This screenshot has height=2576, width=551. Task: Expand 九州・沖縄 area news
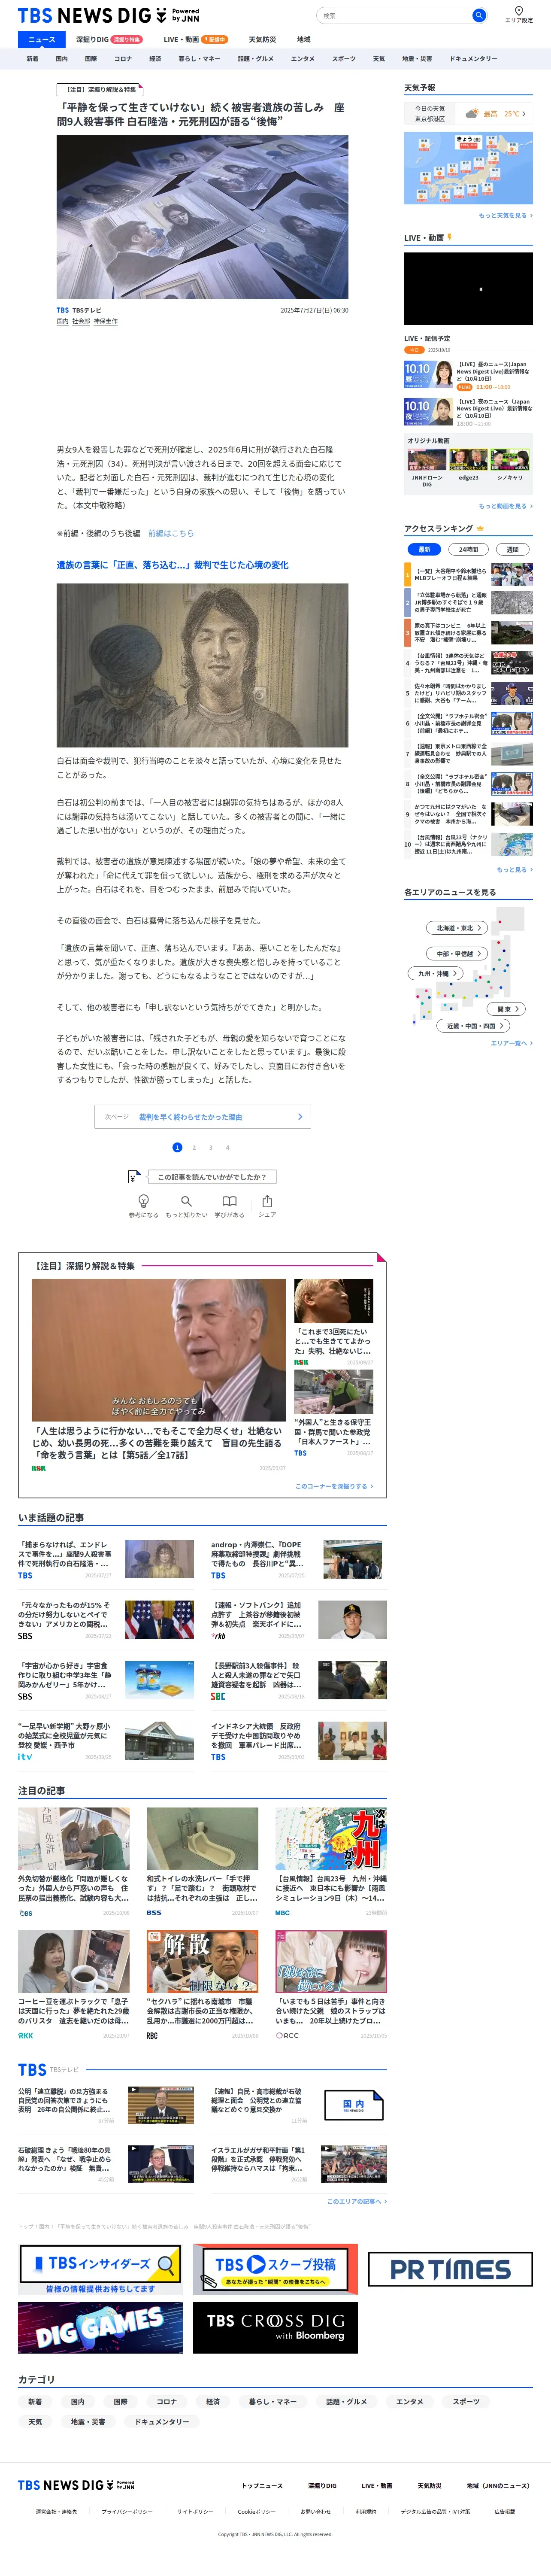tap(437, 973)
